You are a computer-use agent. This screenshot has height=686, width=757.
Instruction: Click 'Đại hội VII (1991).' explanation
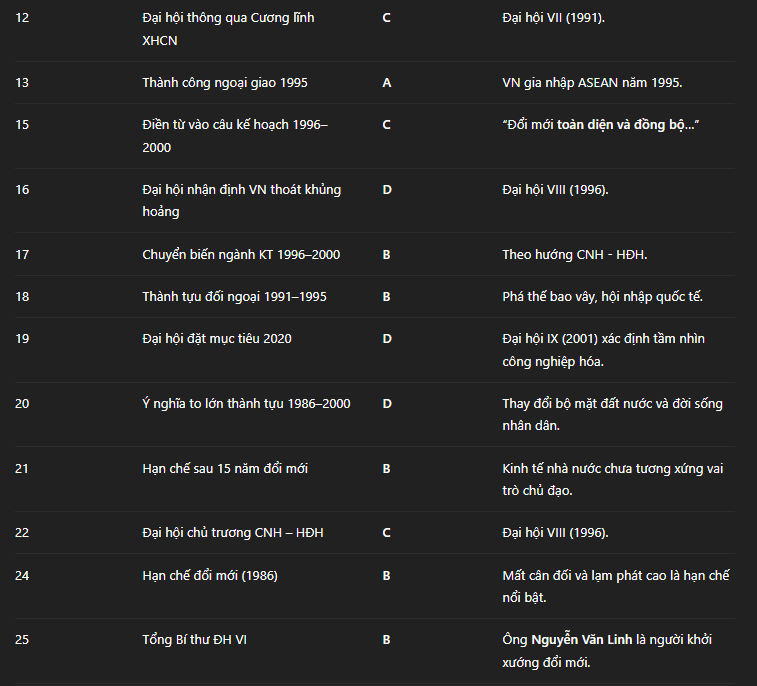[553, 18]
